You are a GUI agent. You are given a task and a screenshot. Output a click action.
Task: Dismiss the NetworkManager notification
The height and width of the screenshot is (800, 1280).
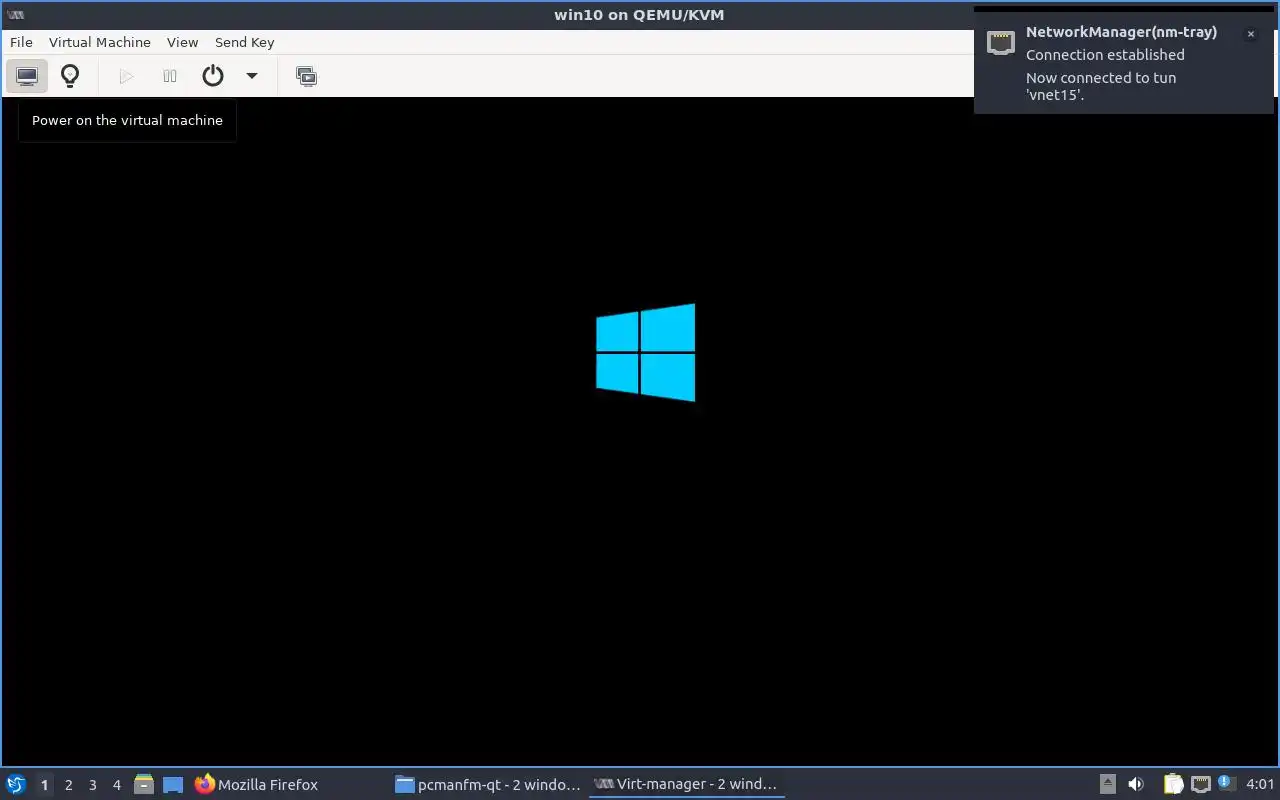pyautogui.click(x=1250, y=34)
